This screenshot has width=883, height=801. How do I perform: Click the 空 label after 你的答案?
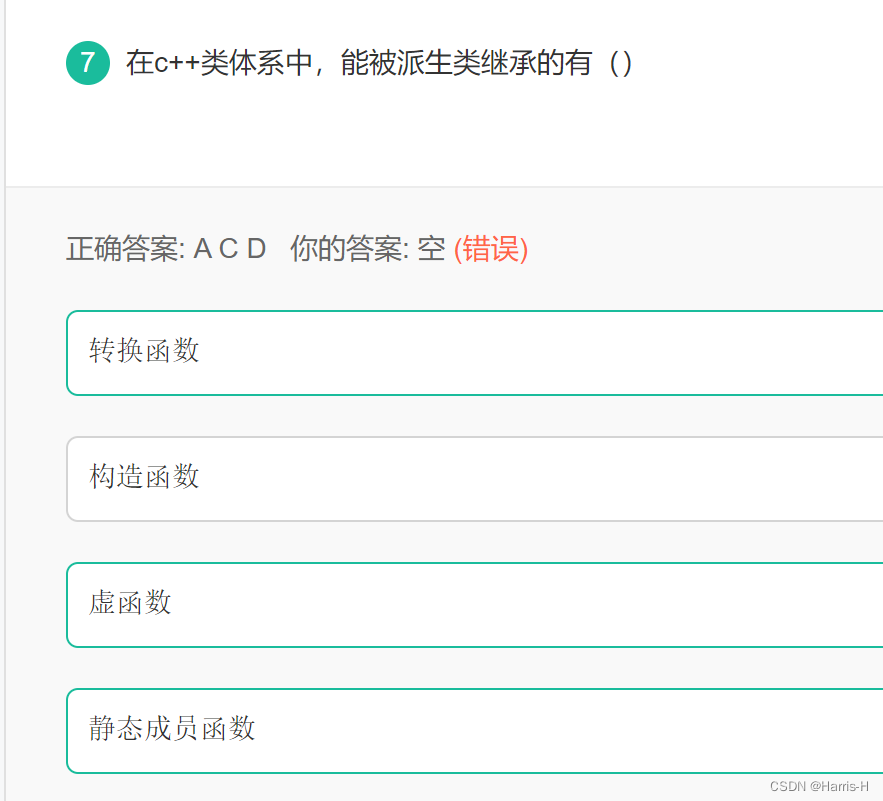(x=430, y=250)
